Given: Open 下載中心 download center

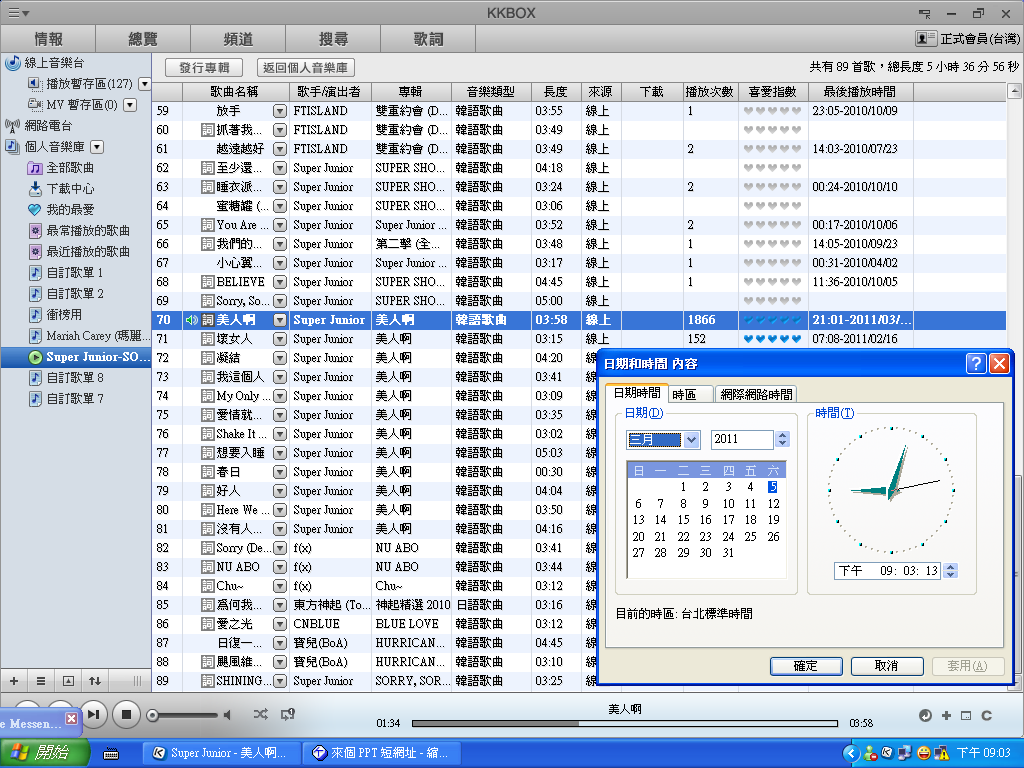Looking at the screenshot, I should (x=35, y=189).
